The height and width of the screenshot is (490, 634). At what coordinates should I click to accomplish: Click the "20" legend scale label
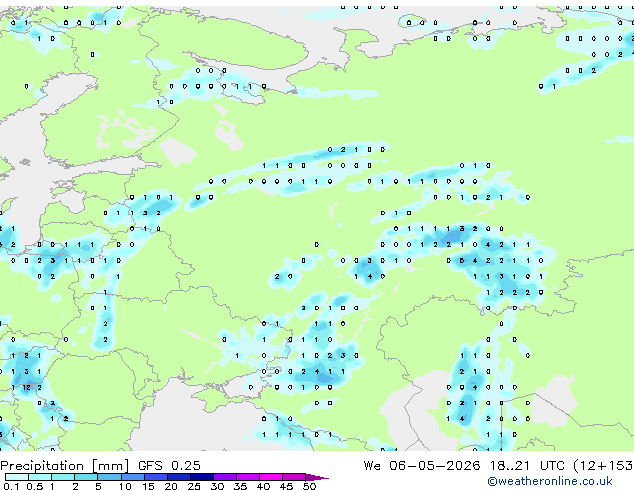click(x=171, y=486)
